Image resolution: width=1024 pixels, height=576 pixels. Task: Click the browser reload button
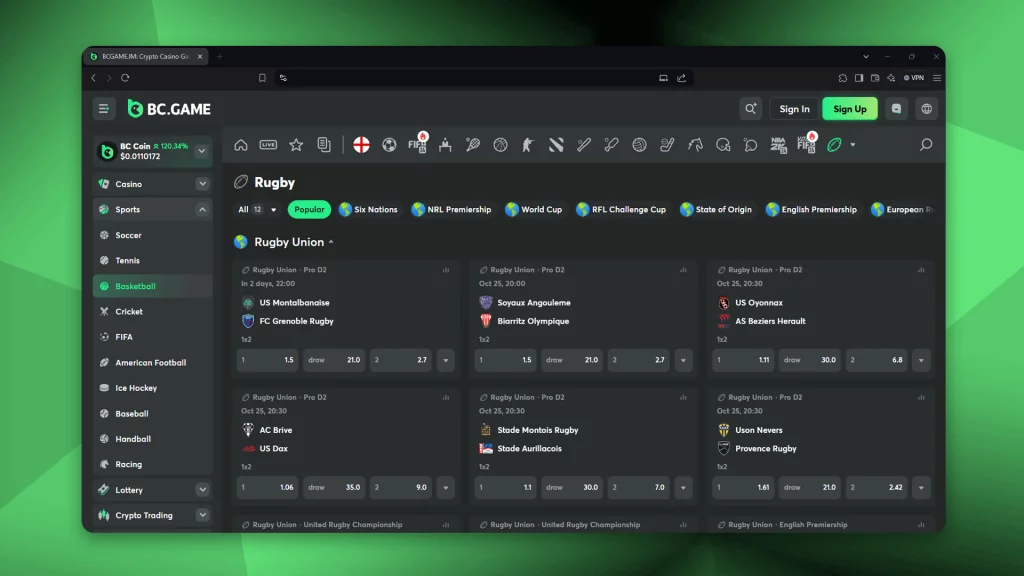tap(125, 78)
